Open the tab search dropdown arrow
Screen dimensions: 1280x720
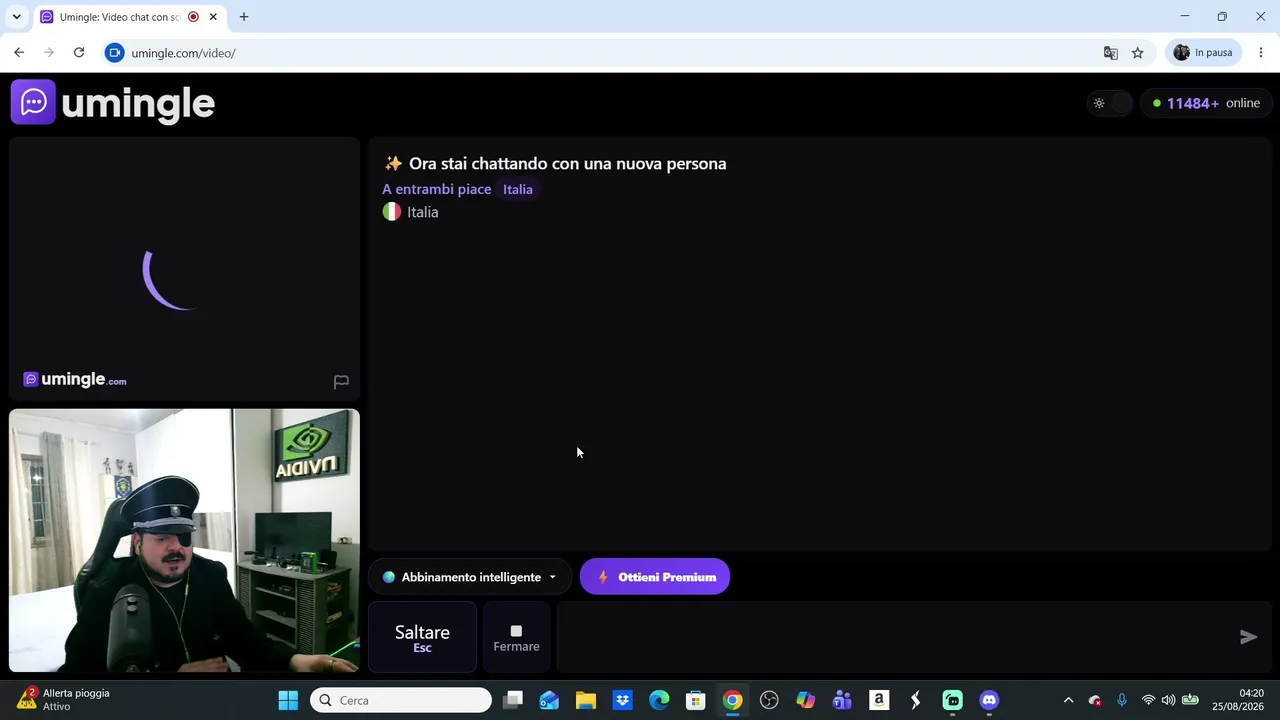16,17
